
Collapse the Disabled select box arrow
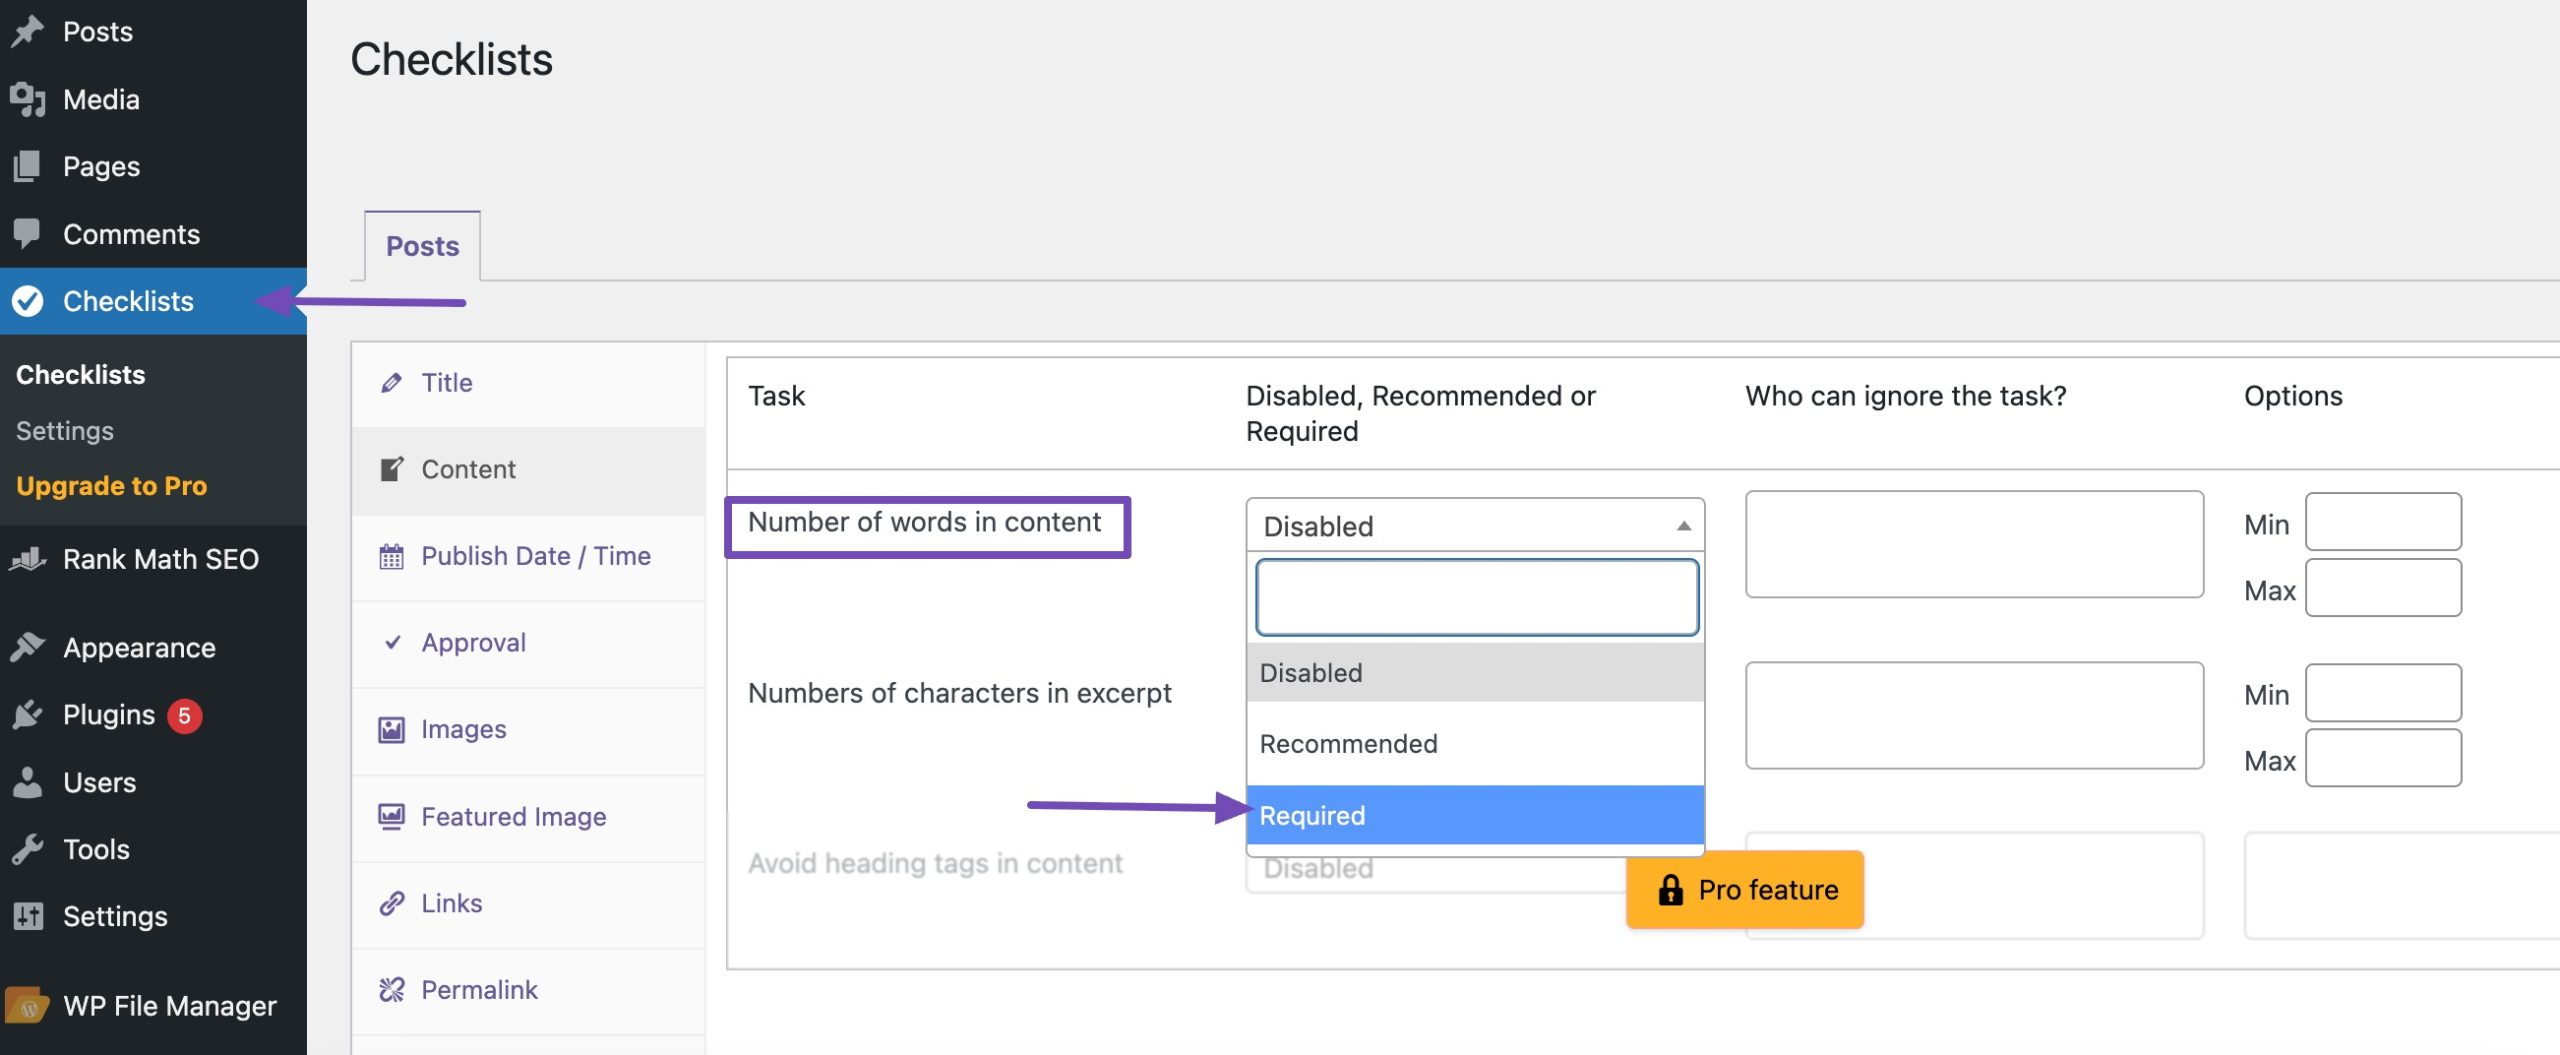click(x=1683, y=526)
